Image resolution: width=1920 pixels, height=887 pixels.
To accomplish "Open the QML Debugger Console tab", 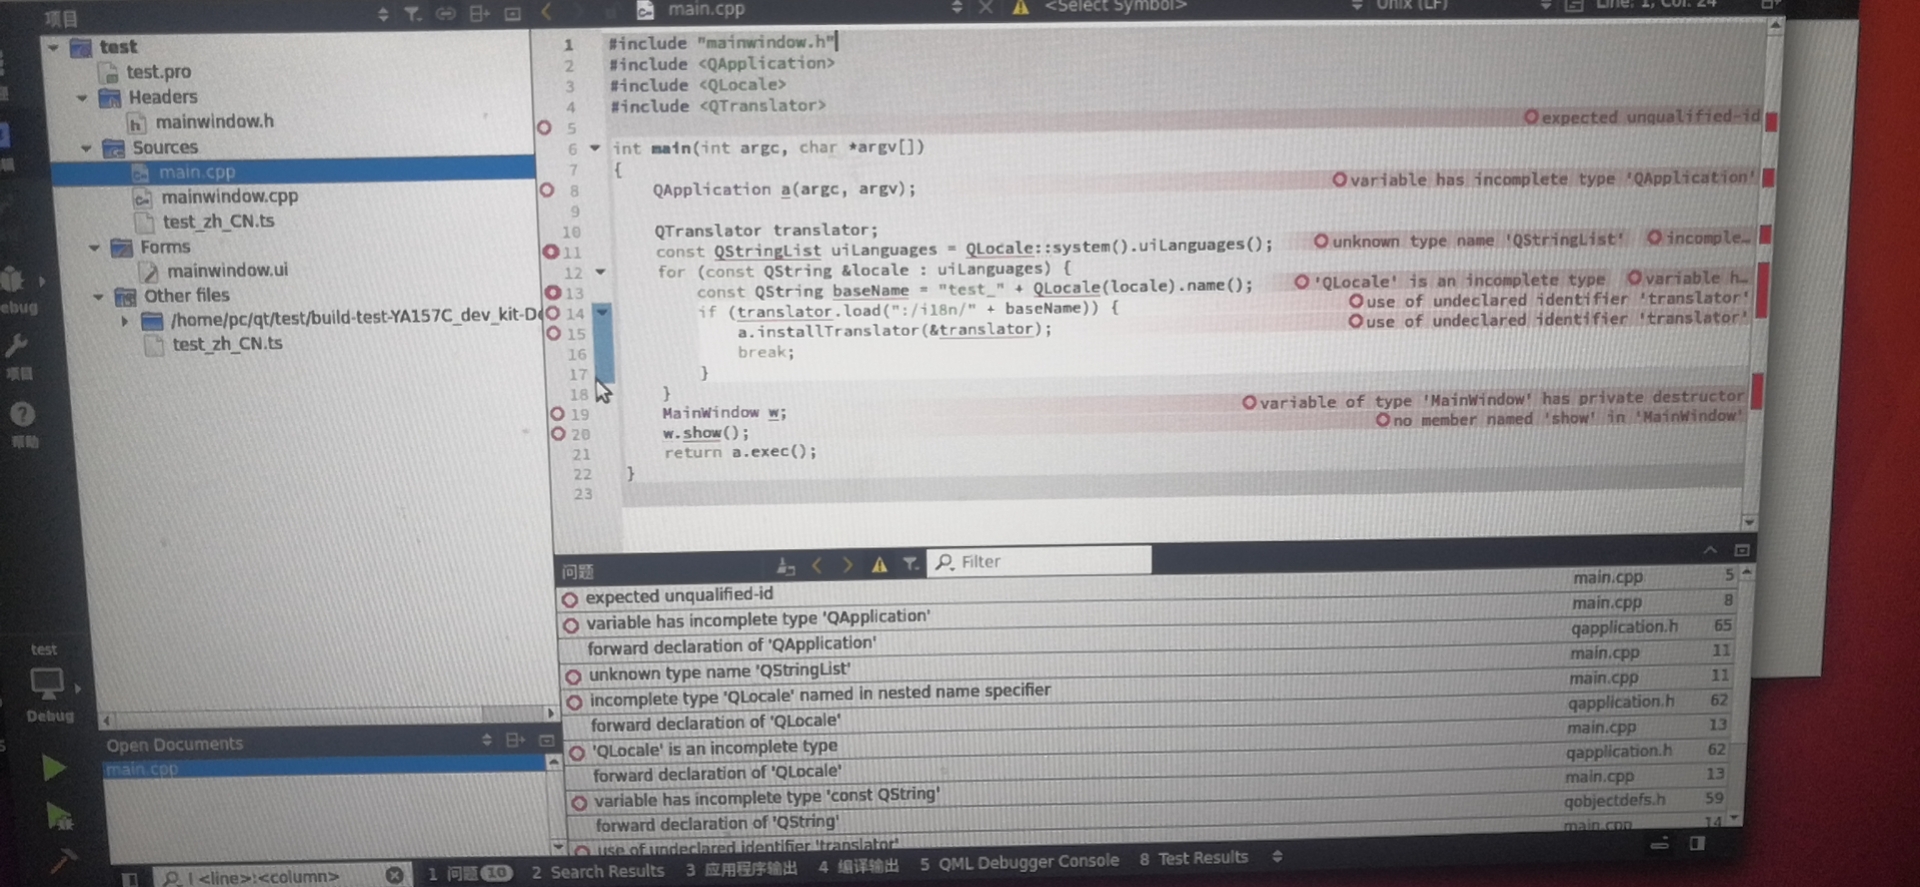I will pyautogui.click(x=1019, y=862).
